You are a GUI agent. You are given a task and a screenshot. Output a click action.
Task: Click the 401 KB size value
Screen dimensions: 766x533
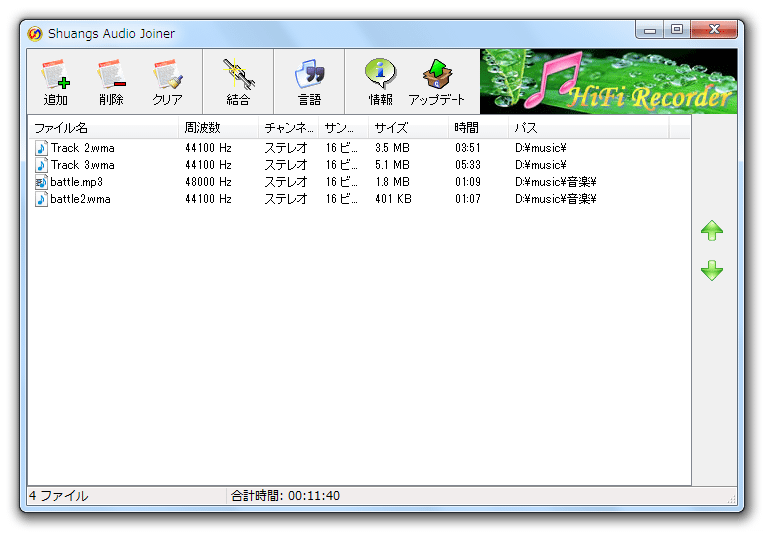pyautogui.click(x=393, y=199)
